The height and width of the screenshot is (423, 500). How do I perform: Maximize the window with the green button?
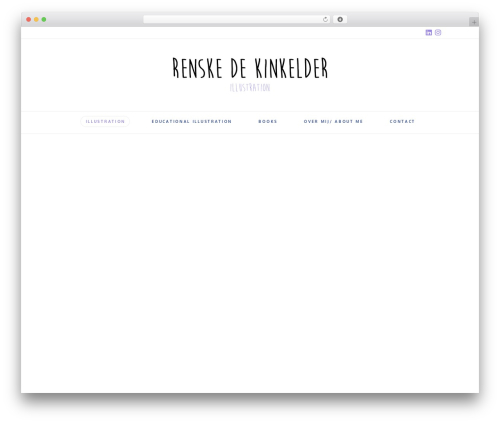(44, 19)
